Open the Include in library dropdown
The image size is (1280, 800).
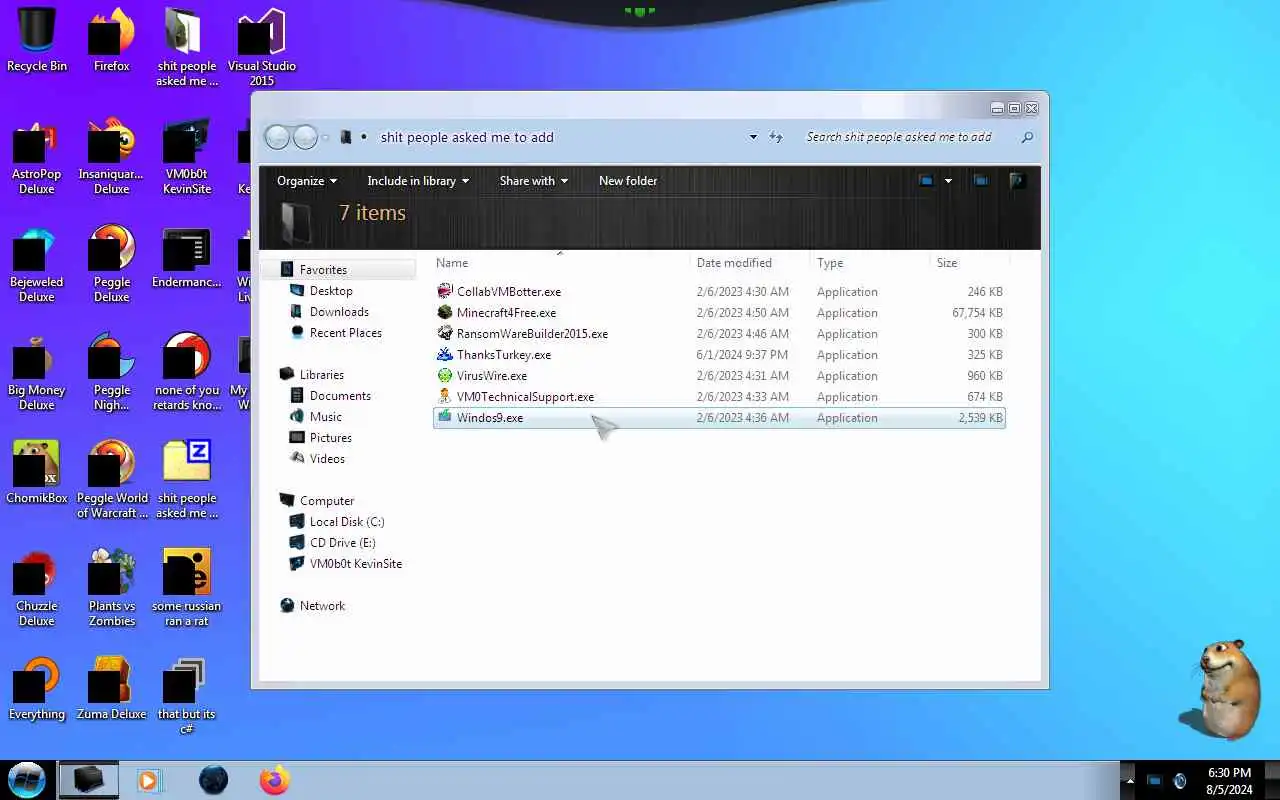[418, 181]
